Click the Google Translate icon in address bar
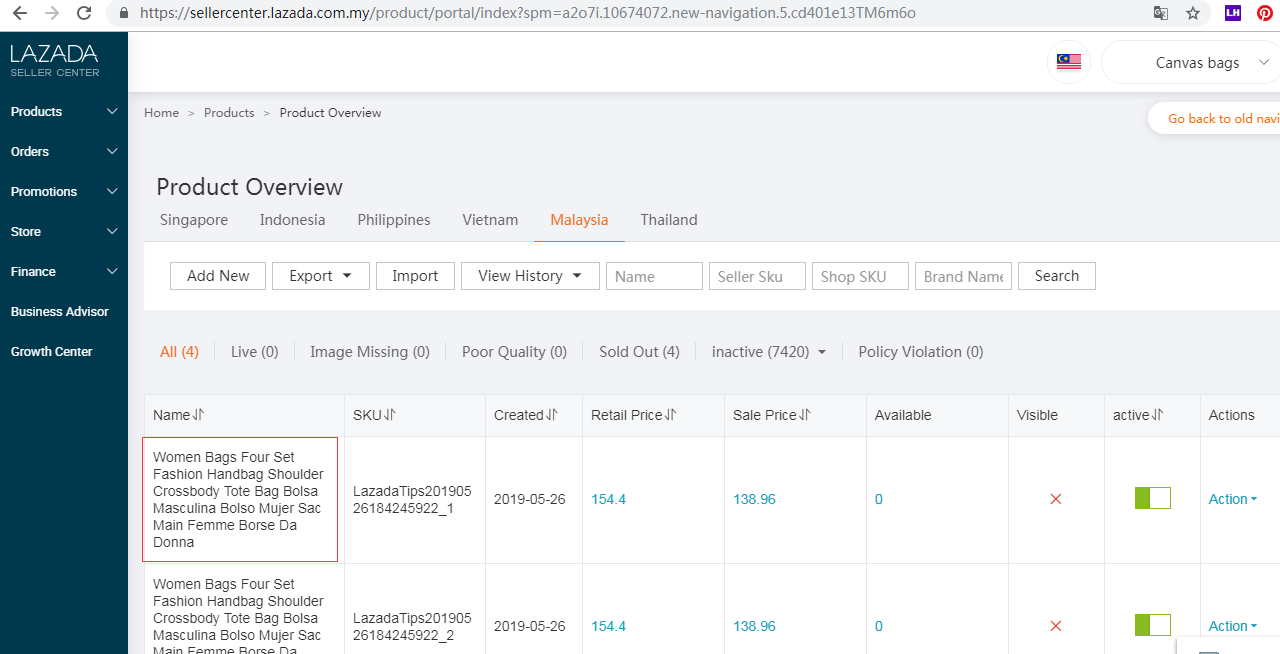This screenshot has width=1280, height=654. [1160, 13]
